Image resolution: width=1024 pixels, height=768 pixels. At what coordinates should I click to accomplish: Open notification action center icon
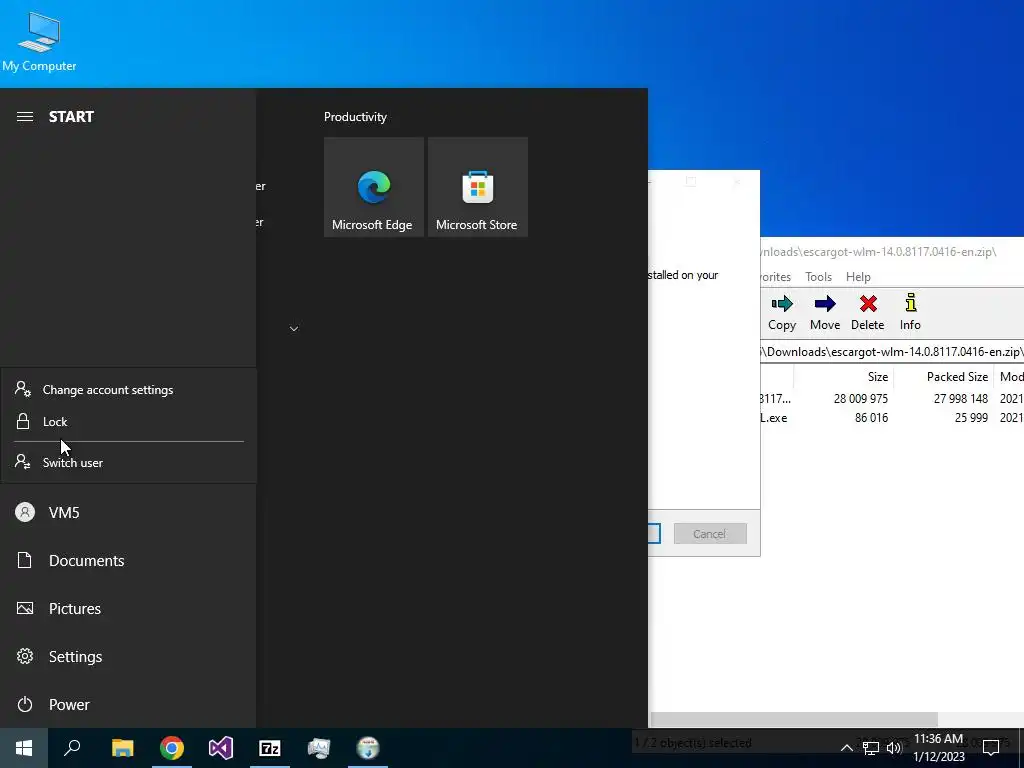click(991, 748)
